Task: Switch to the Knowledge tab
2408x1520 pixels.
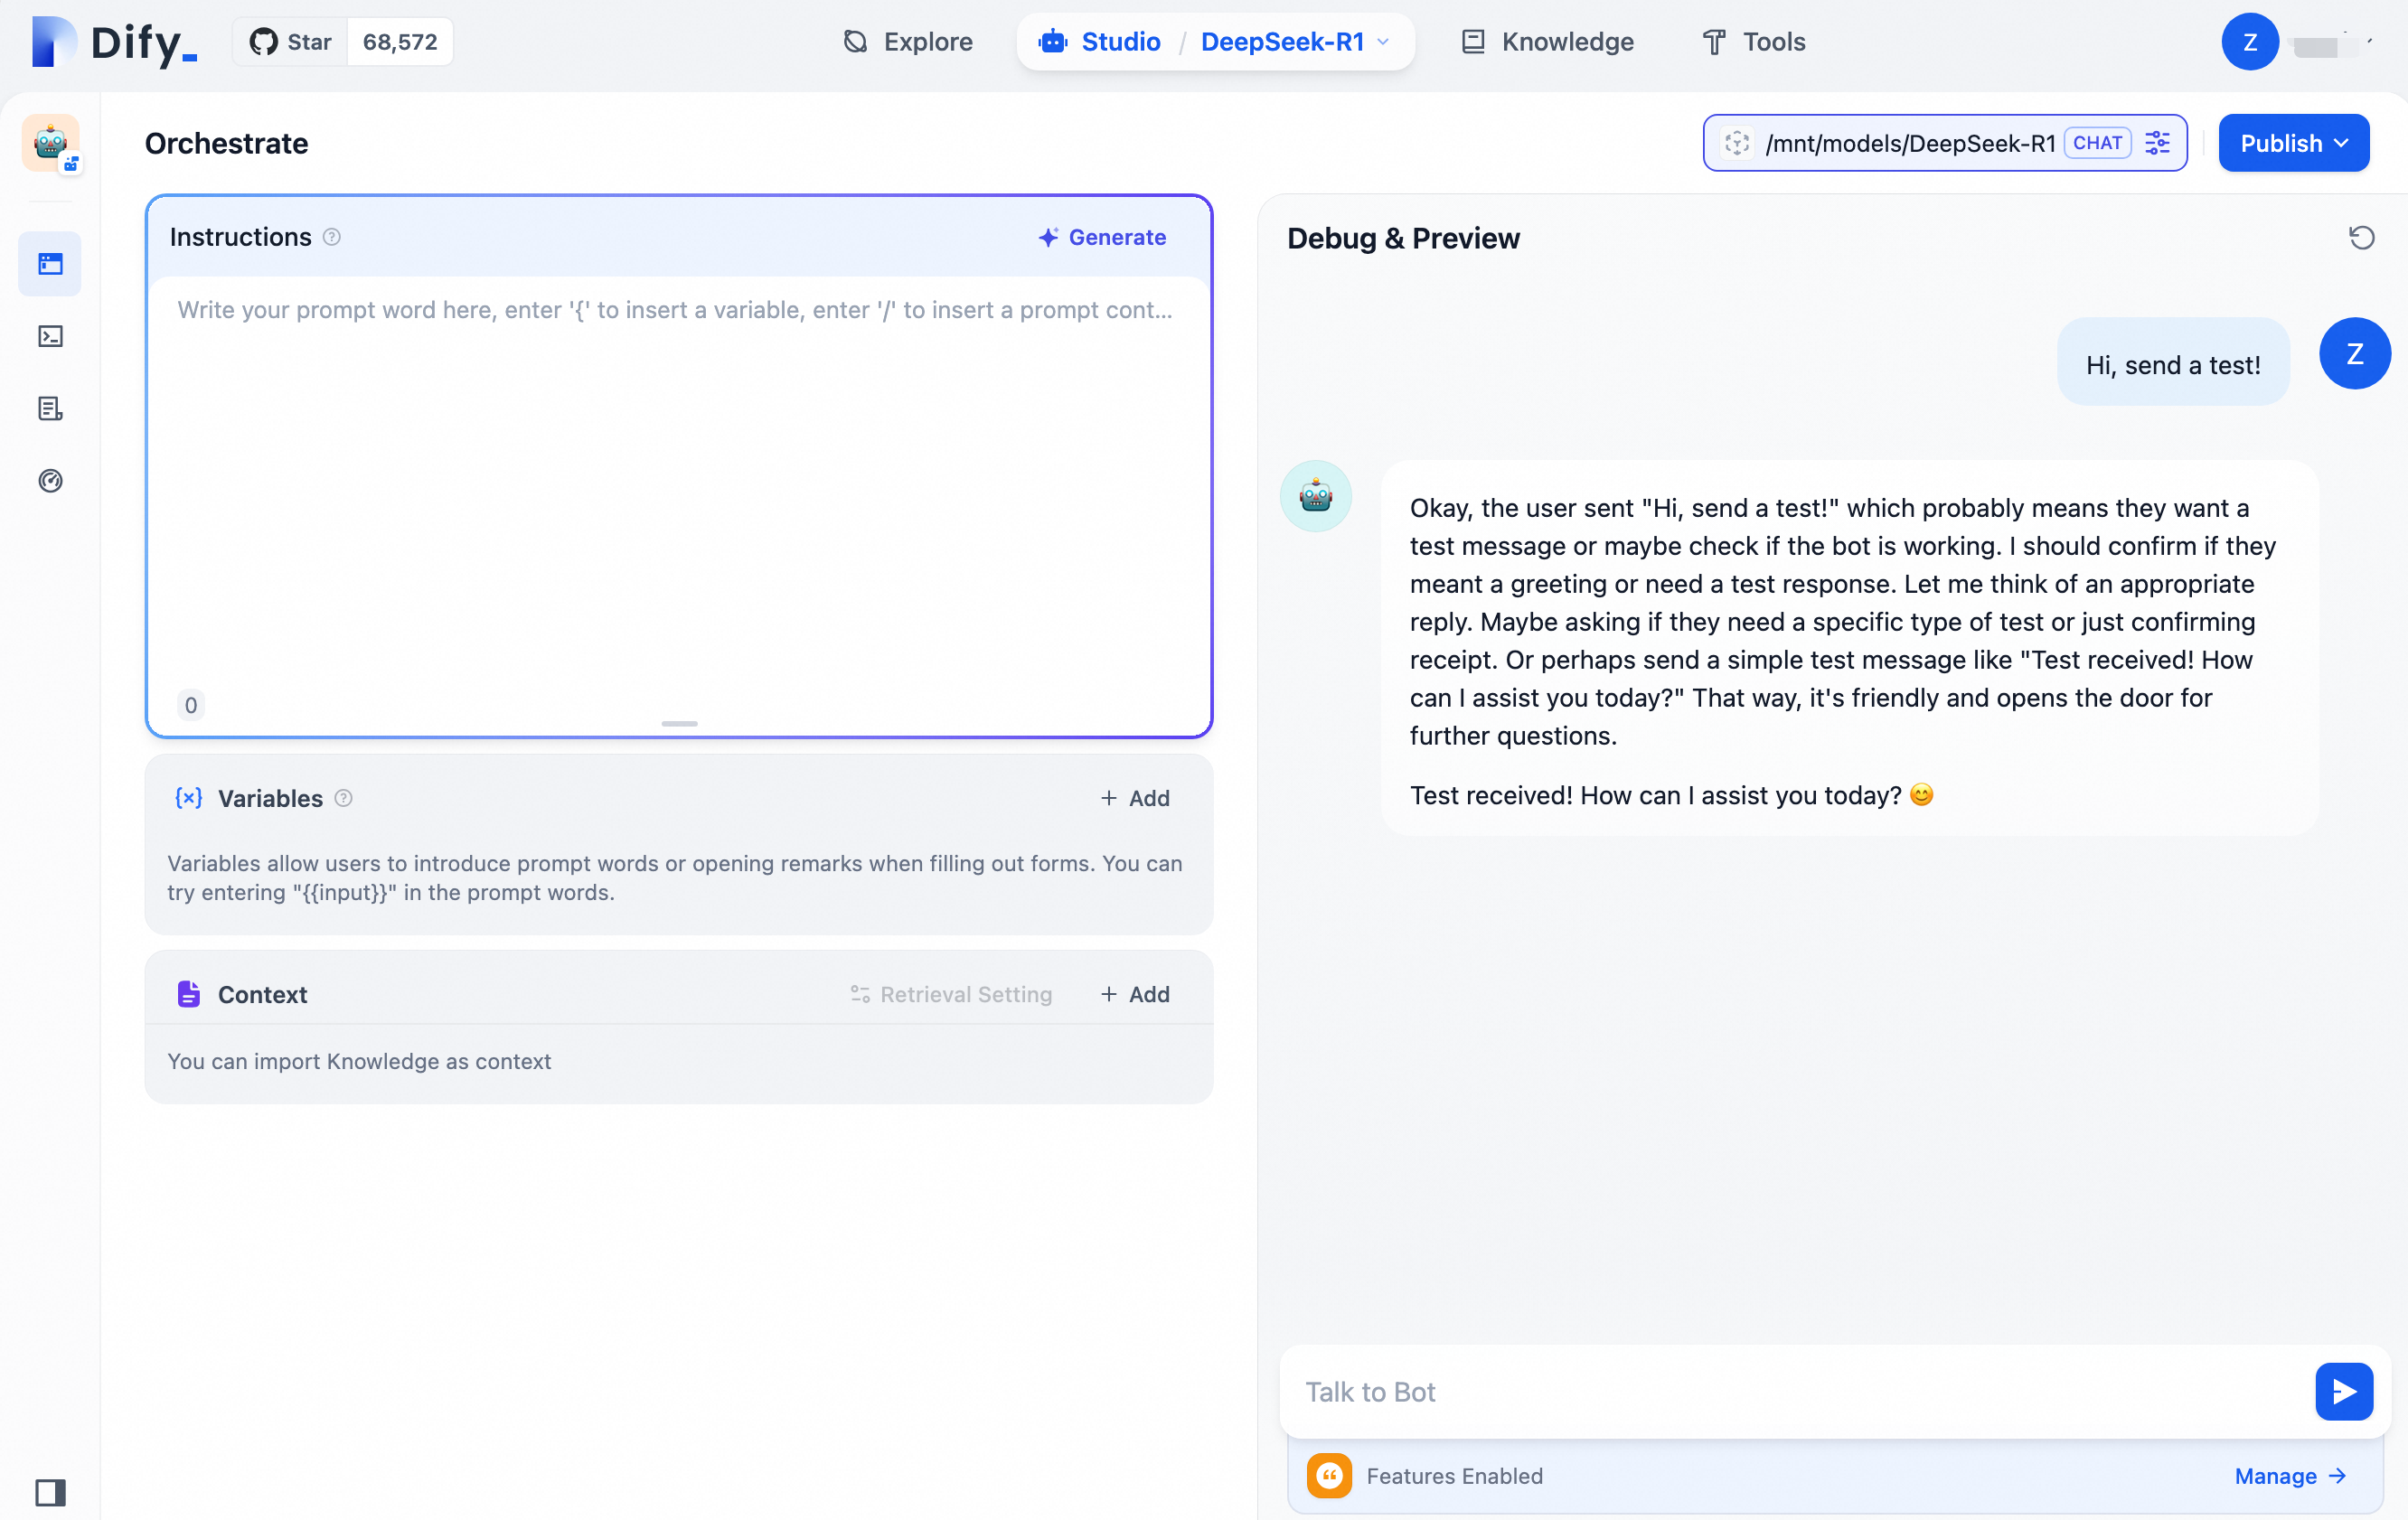Action: pyautogui.click(x=1548, y=42)
